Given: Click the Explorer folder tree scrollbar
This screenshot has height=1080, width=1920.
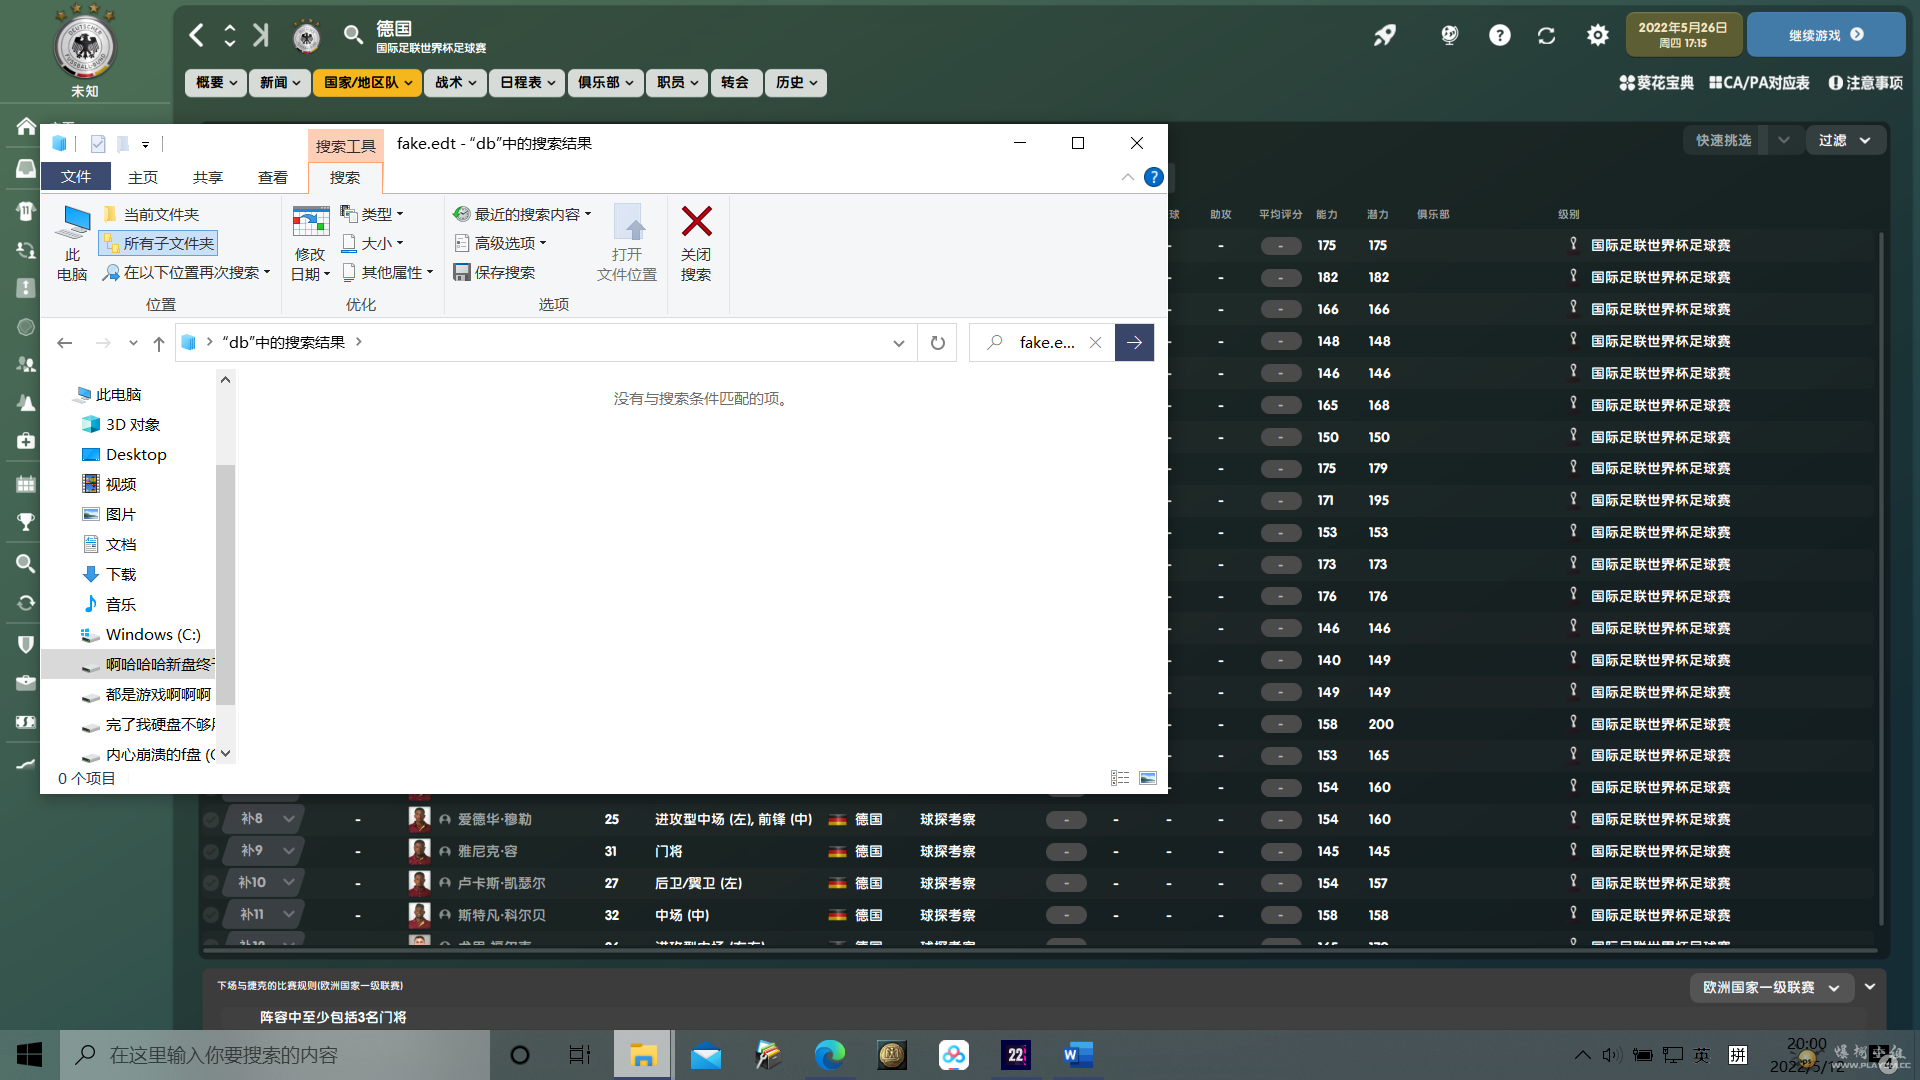Looking at the screenshot, I should click(225, 583).
